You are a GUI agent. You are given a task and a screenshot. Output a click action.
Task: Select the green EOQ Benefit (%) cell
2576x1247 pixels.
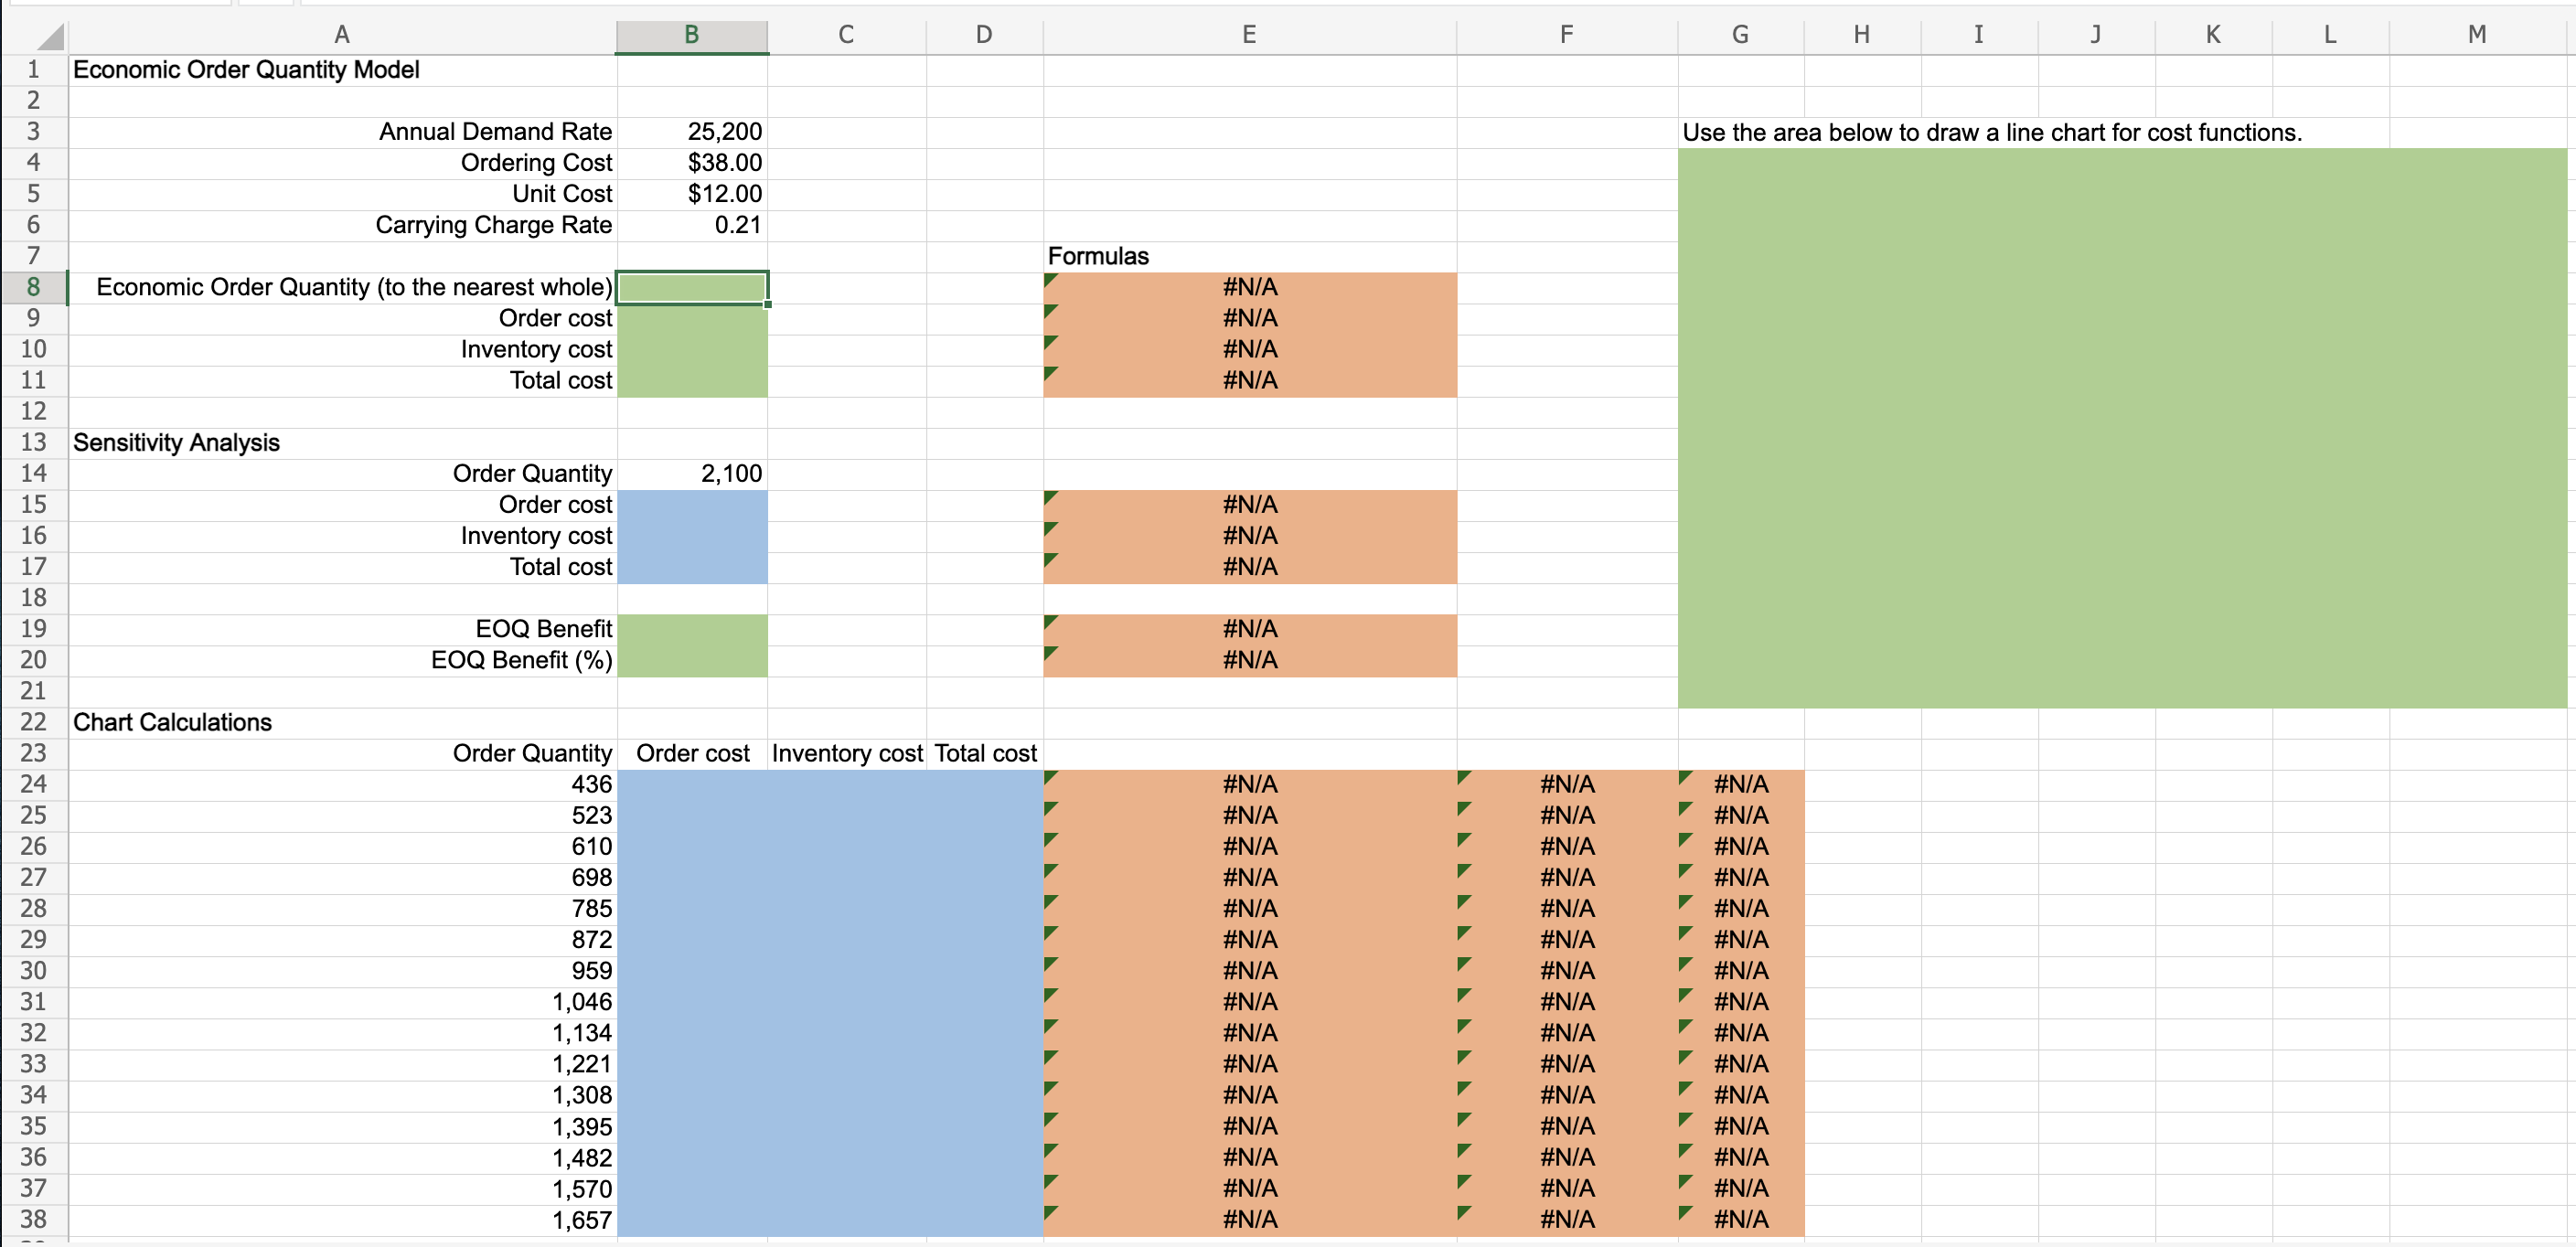point(691,660)
